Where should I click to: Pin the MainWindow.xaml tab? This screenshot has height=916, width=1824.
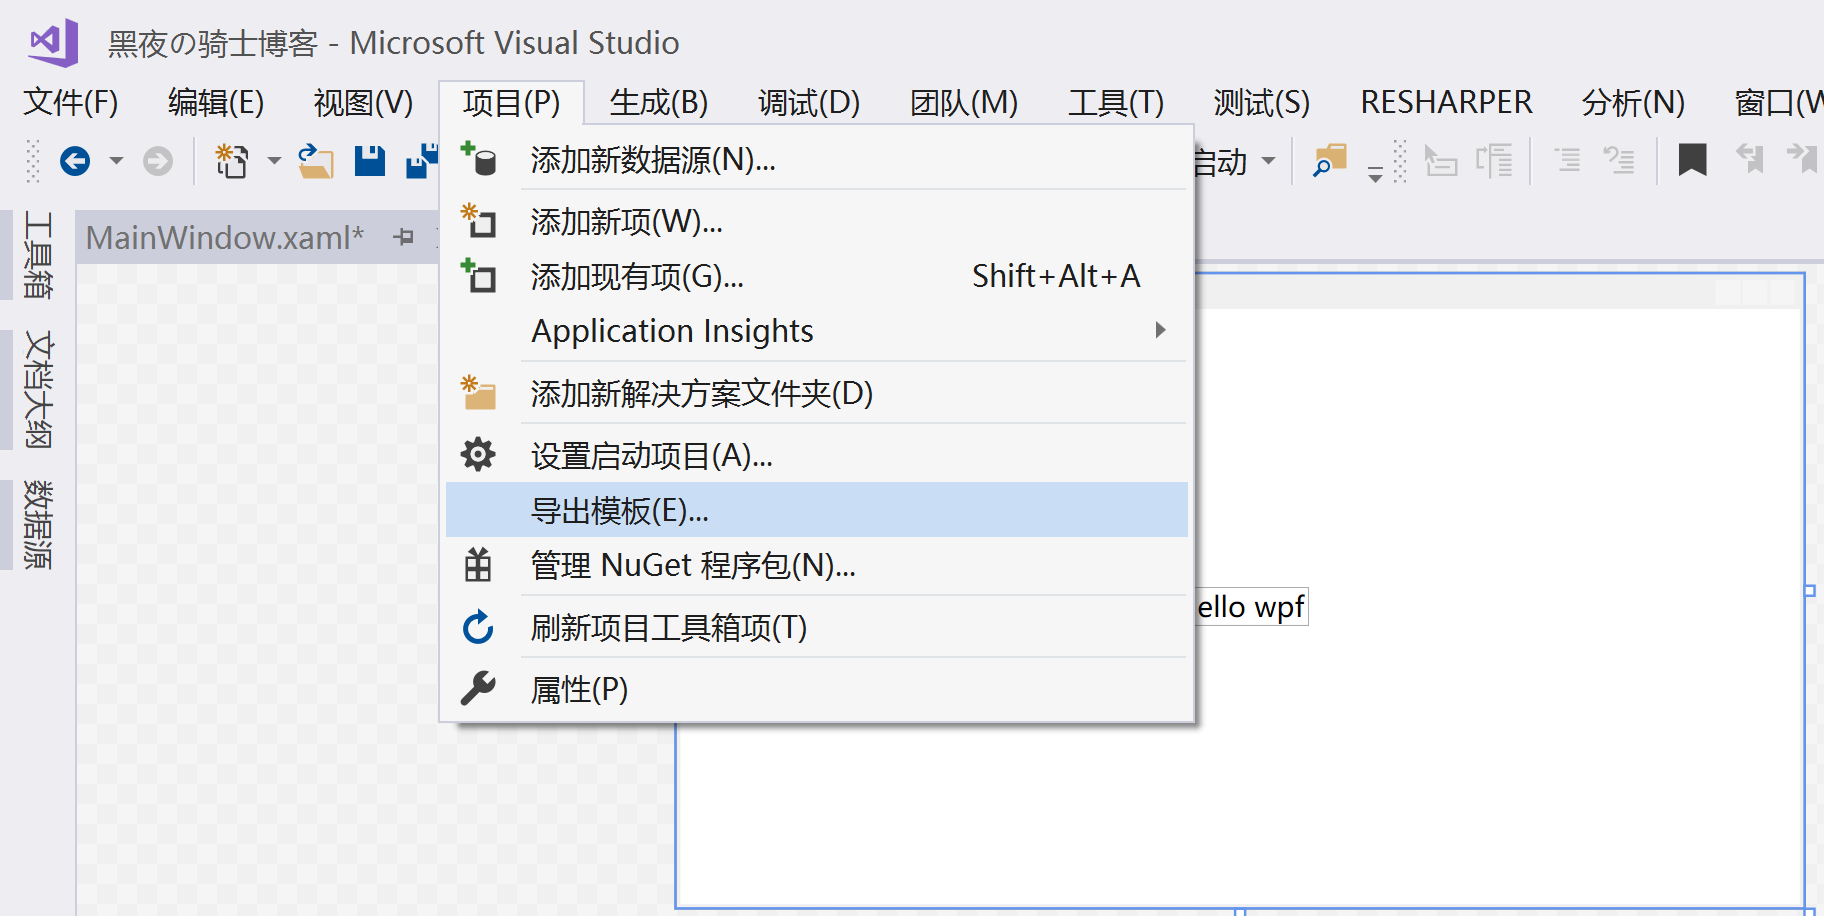click(x=403, y=237)
